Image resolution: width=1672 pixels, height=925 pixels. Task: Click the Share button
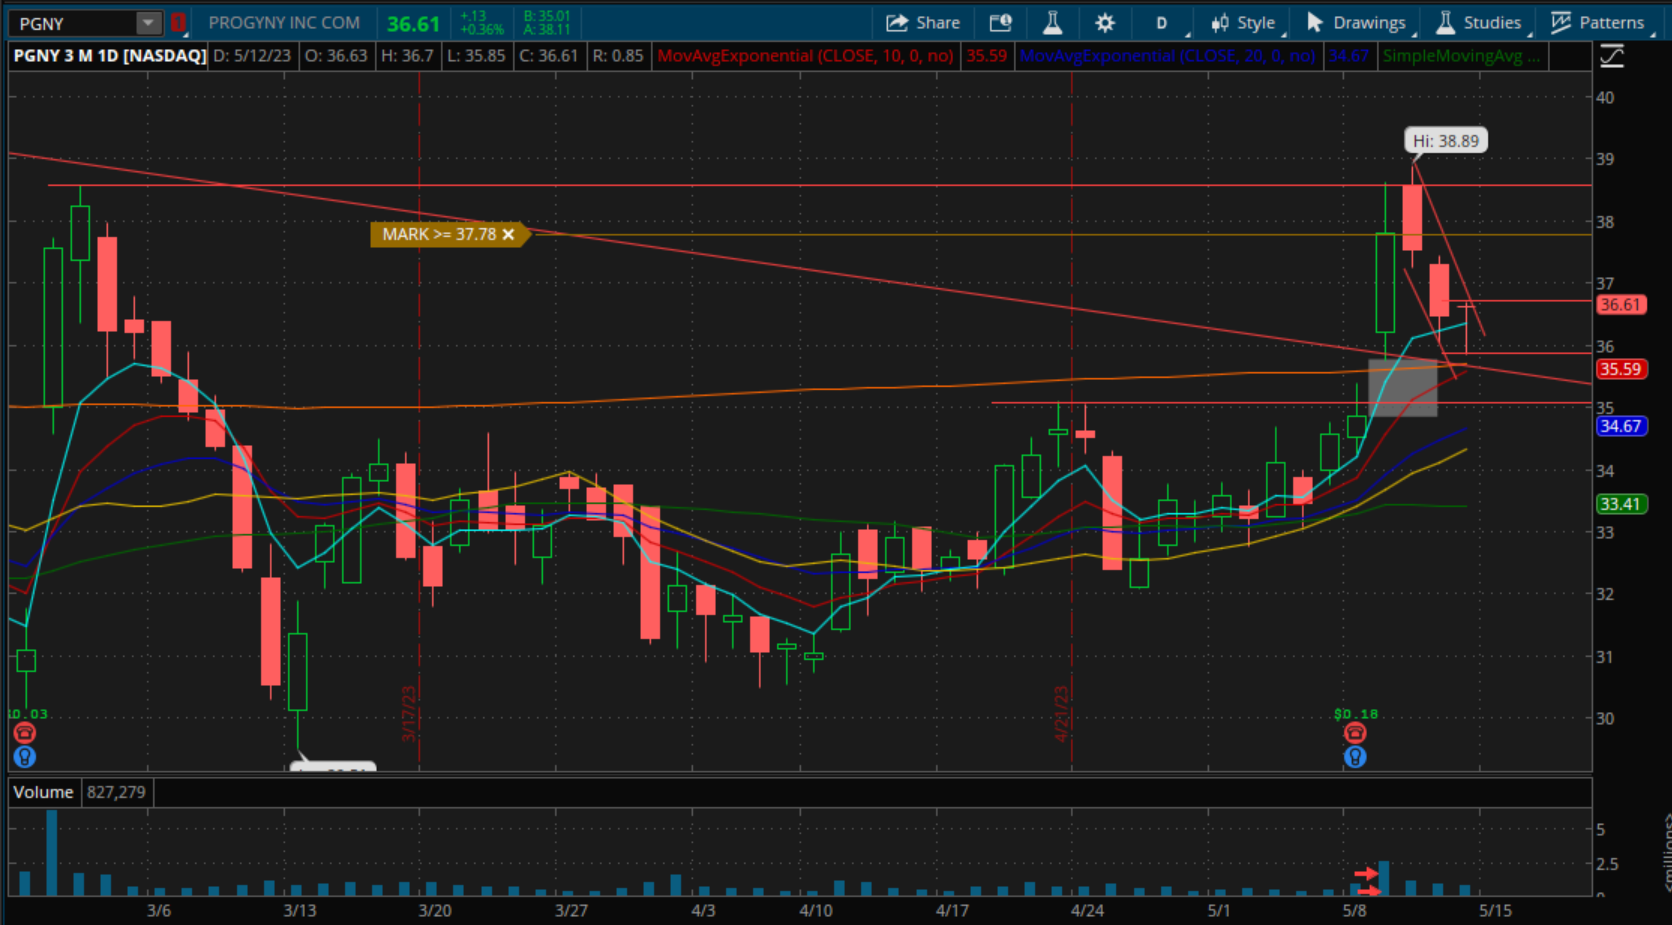pyautogui.click(x=923, y=23)
